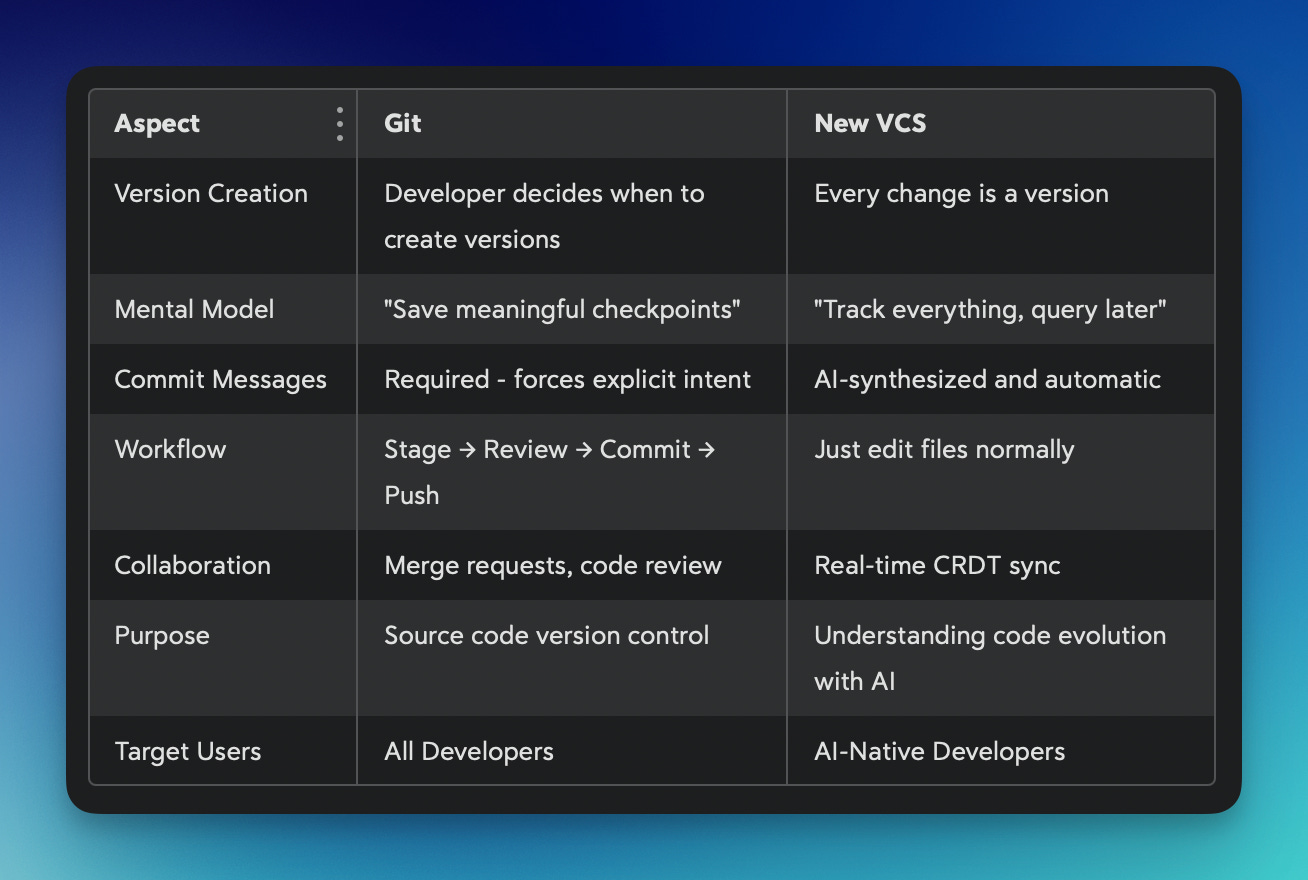
Task: Select the Git column header
Action: [572, 124]
